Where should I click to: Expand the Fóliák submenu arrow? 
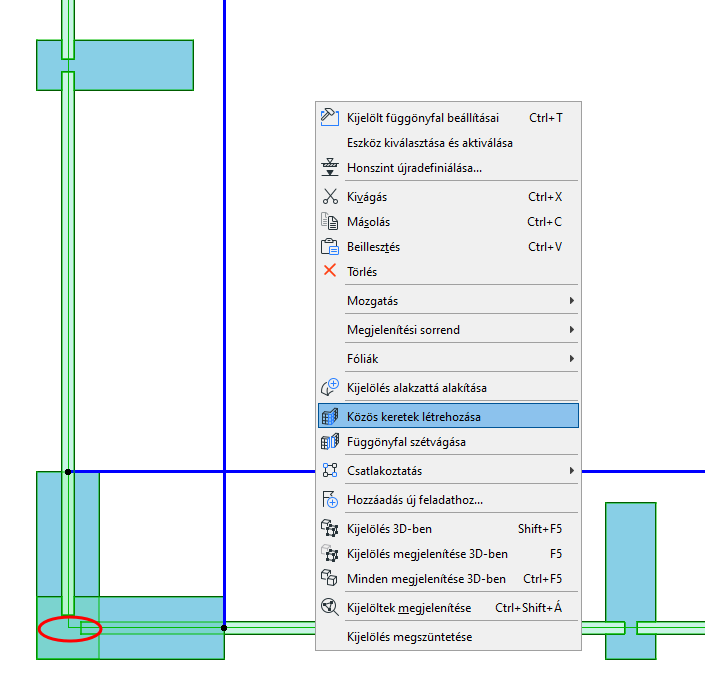pos(571,358)
